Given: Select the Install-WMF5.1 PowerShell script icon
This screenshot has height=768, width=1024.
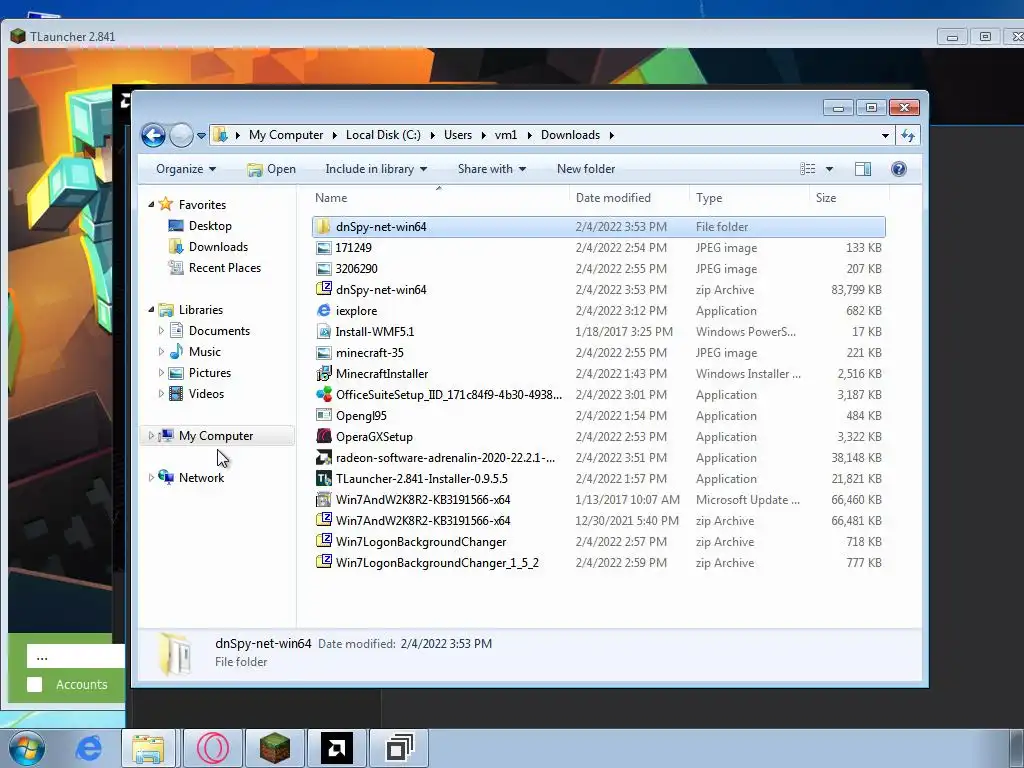Looking at the screenshot, I should point(323,332).
